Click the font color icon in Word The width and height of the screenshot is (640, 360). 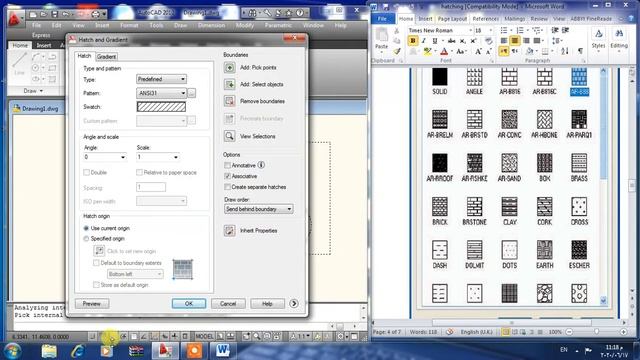point(444,52)
